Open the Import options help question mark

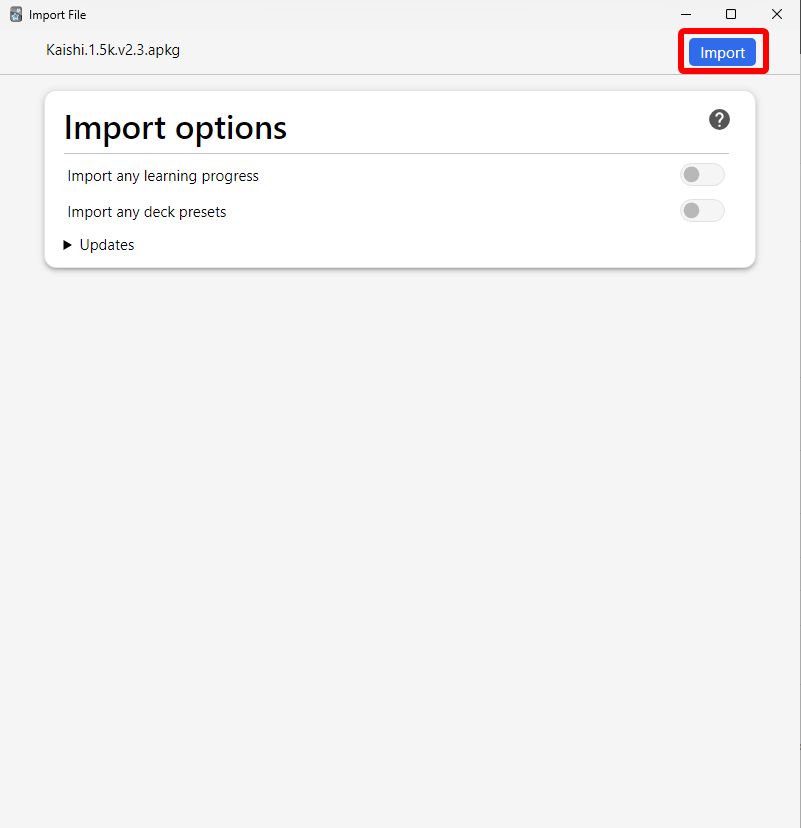(x=719, y=120)
